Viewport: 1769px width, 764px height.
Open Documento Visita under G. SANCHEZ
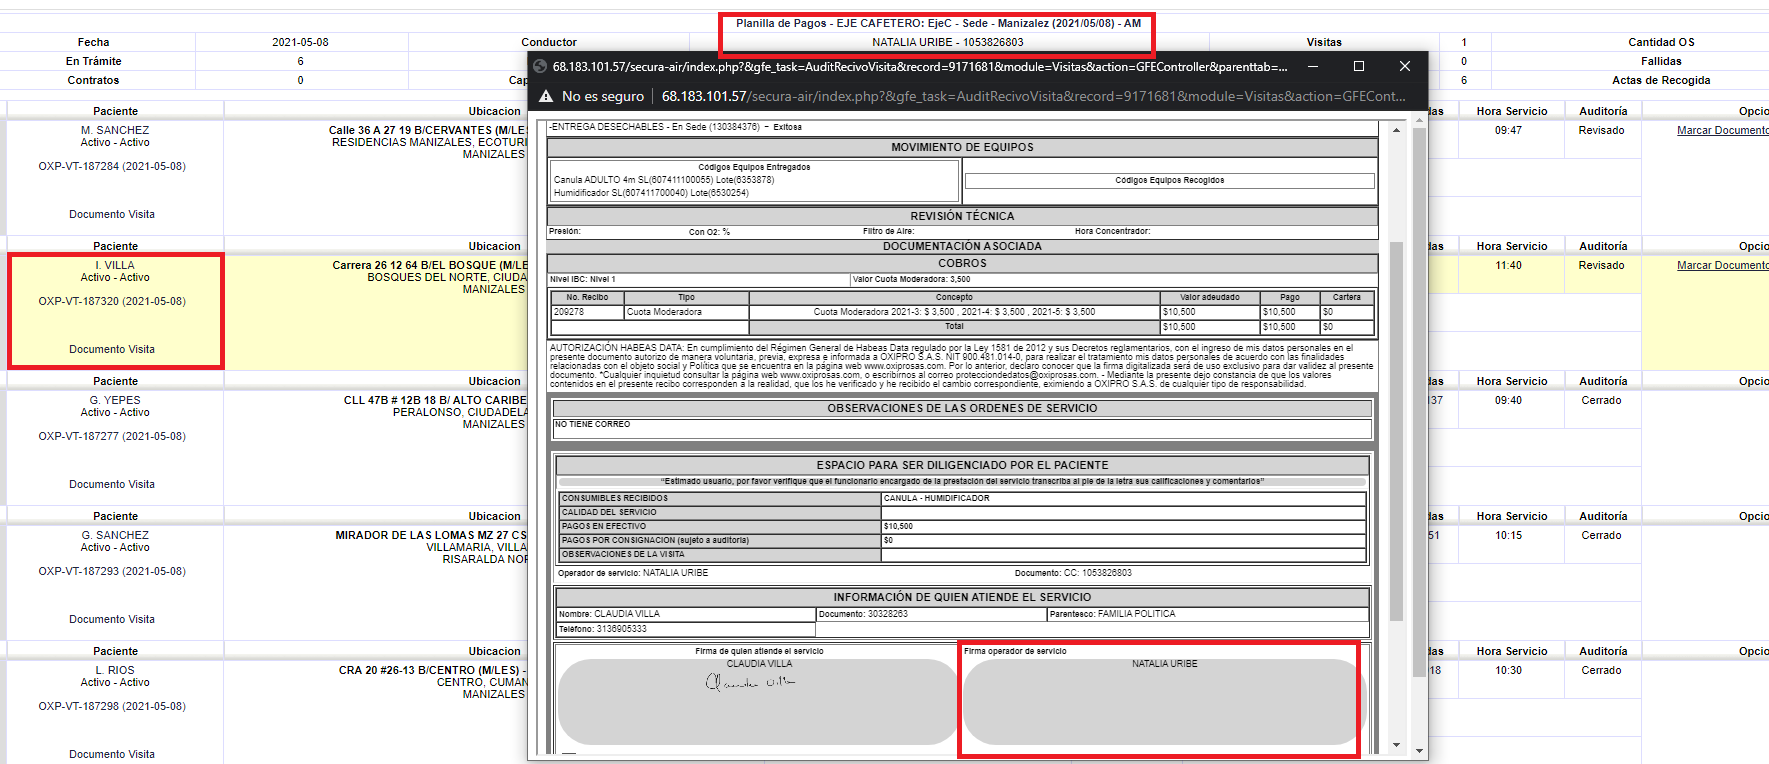click(112, 619)
